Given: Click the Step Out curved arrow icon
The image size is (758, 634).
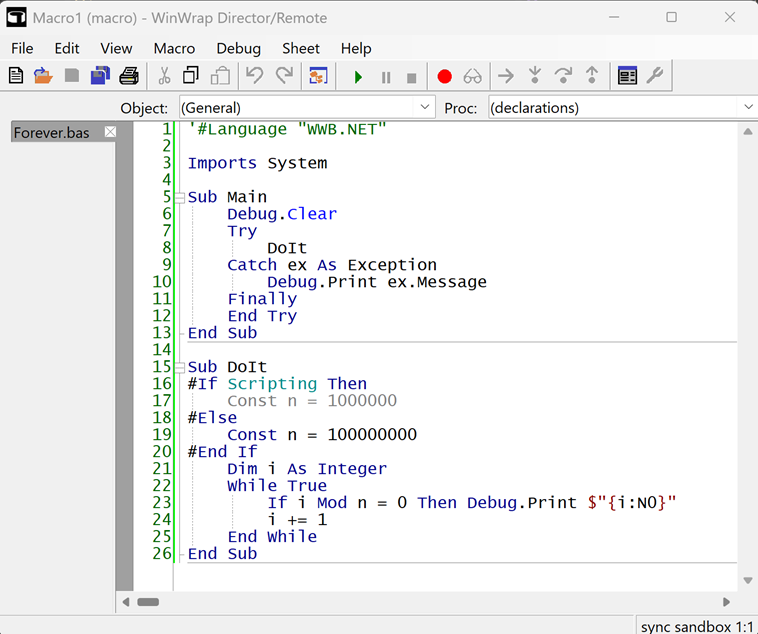Looking at the screenshot, I should coord(563,75).
